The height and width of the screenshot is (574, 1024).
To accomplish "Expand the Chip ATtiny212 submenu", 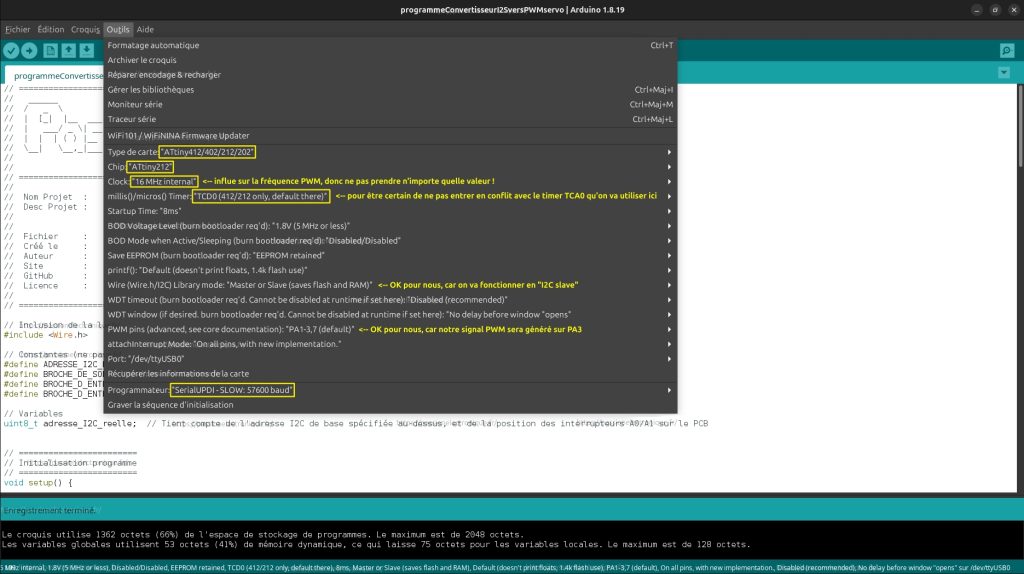I will [x=390, y=167].
